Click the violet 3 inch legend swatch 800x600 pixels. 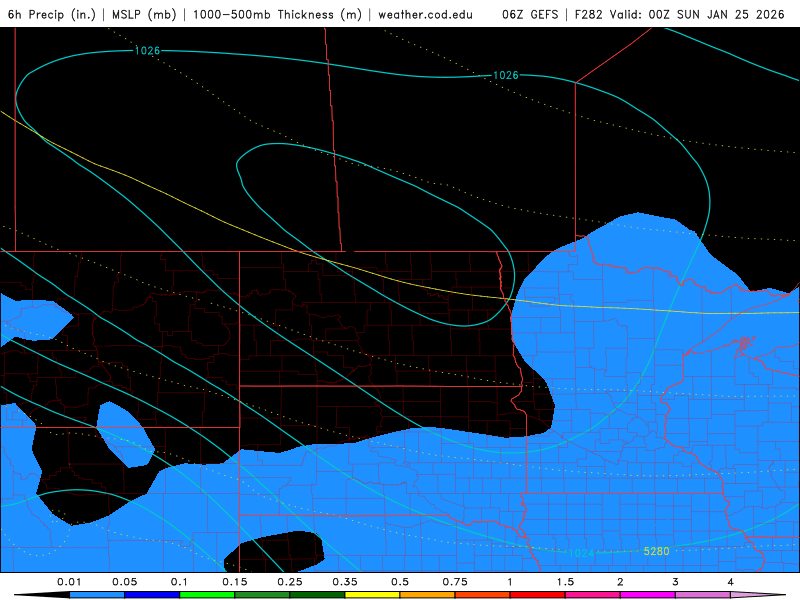[703, 595]
